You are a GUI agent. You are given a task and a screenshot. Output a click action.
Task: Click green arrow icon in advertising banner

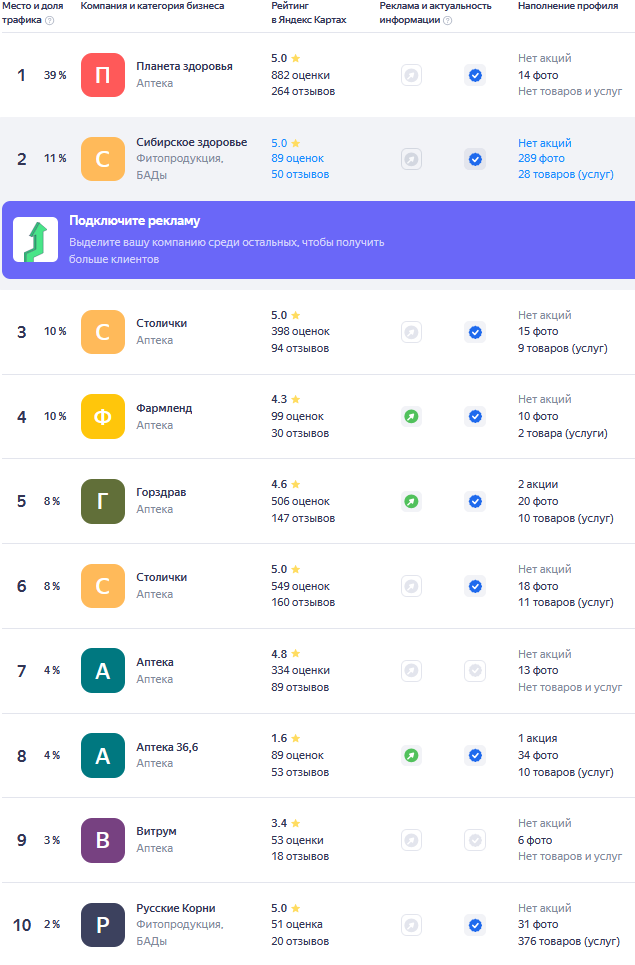35,240
